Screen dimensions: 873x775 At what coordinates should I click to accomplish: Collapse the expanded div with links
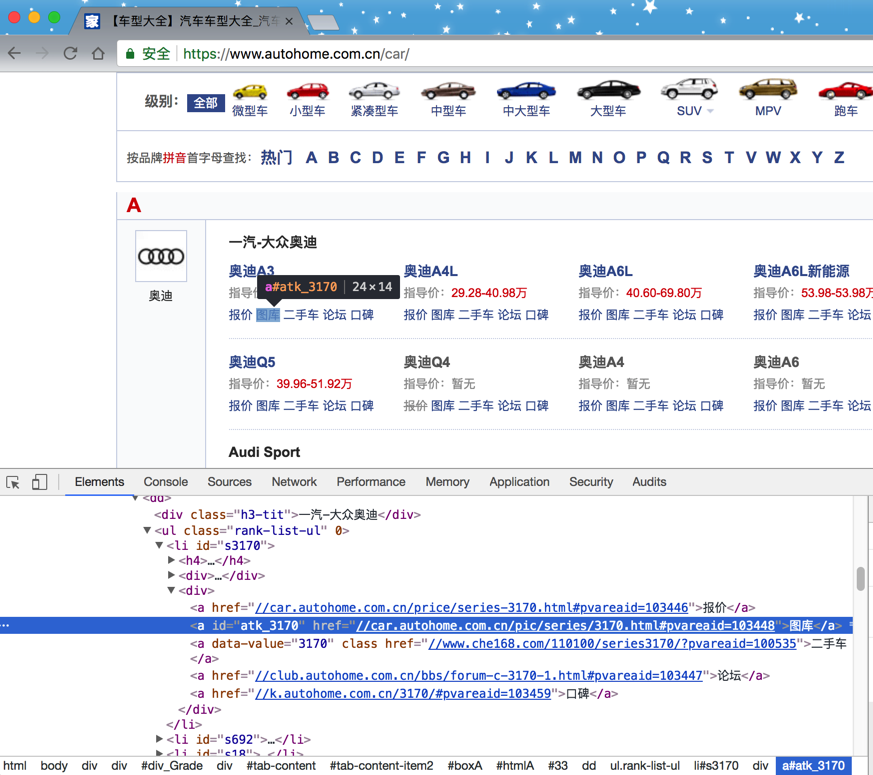tap(171, 590)
